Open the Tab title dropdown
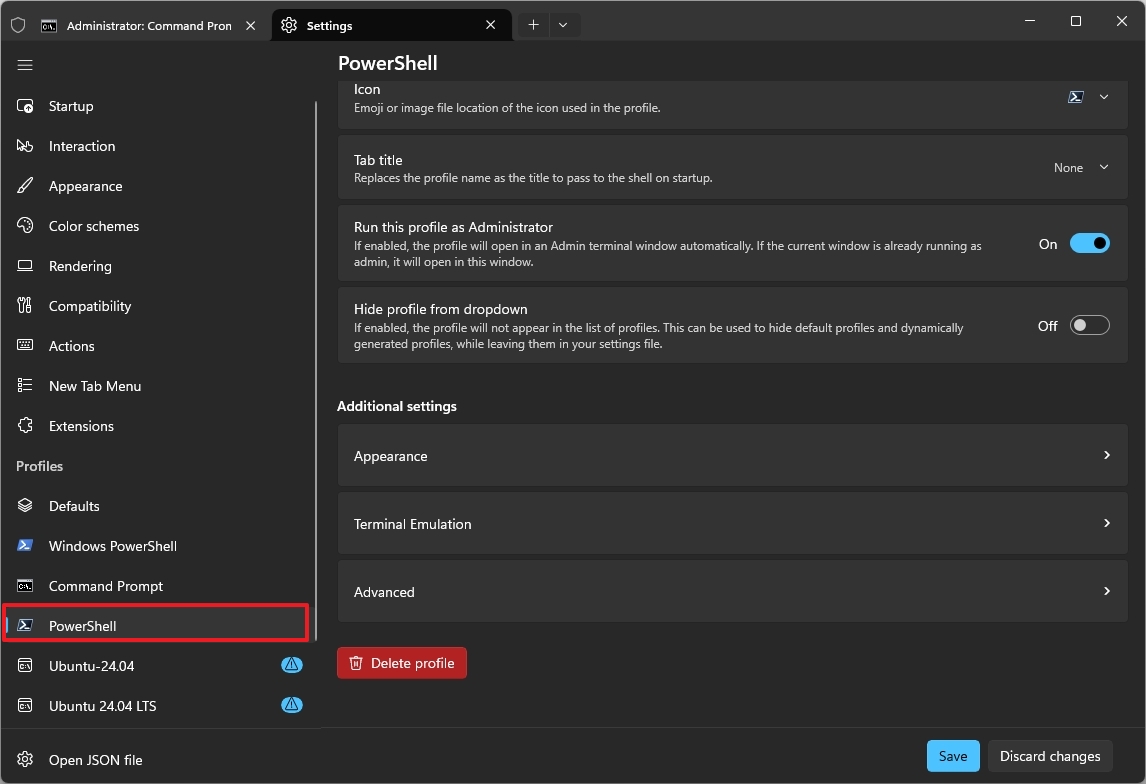This screenshot has height=784, width=1146. tap(1082, 168)
